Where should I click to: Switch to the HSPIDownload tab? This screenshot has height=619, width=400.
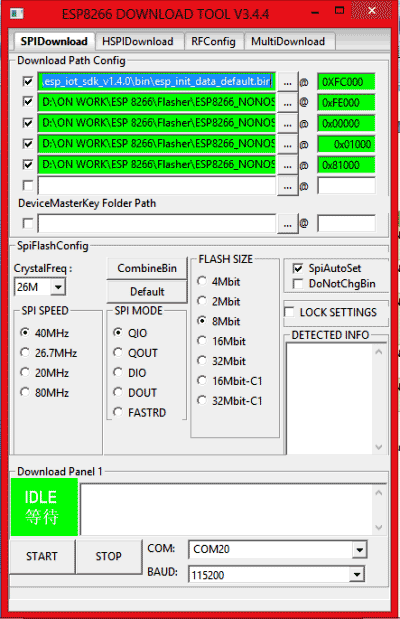[138, 41]
